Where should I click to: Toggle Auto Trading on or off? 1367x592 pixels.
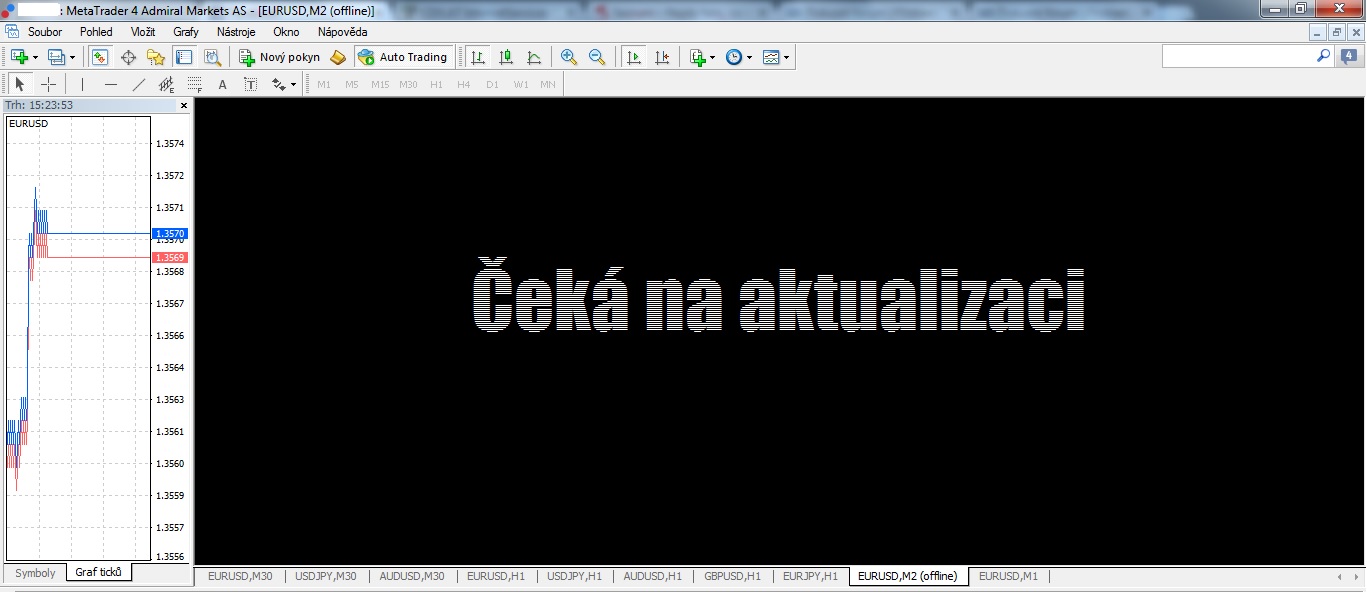pyautogui.click(x=403, y=57)
